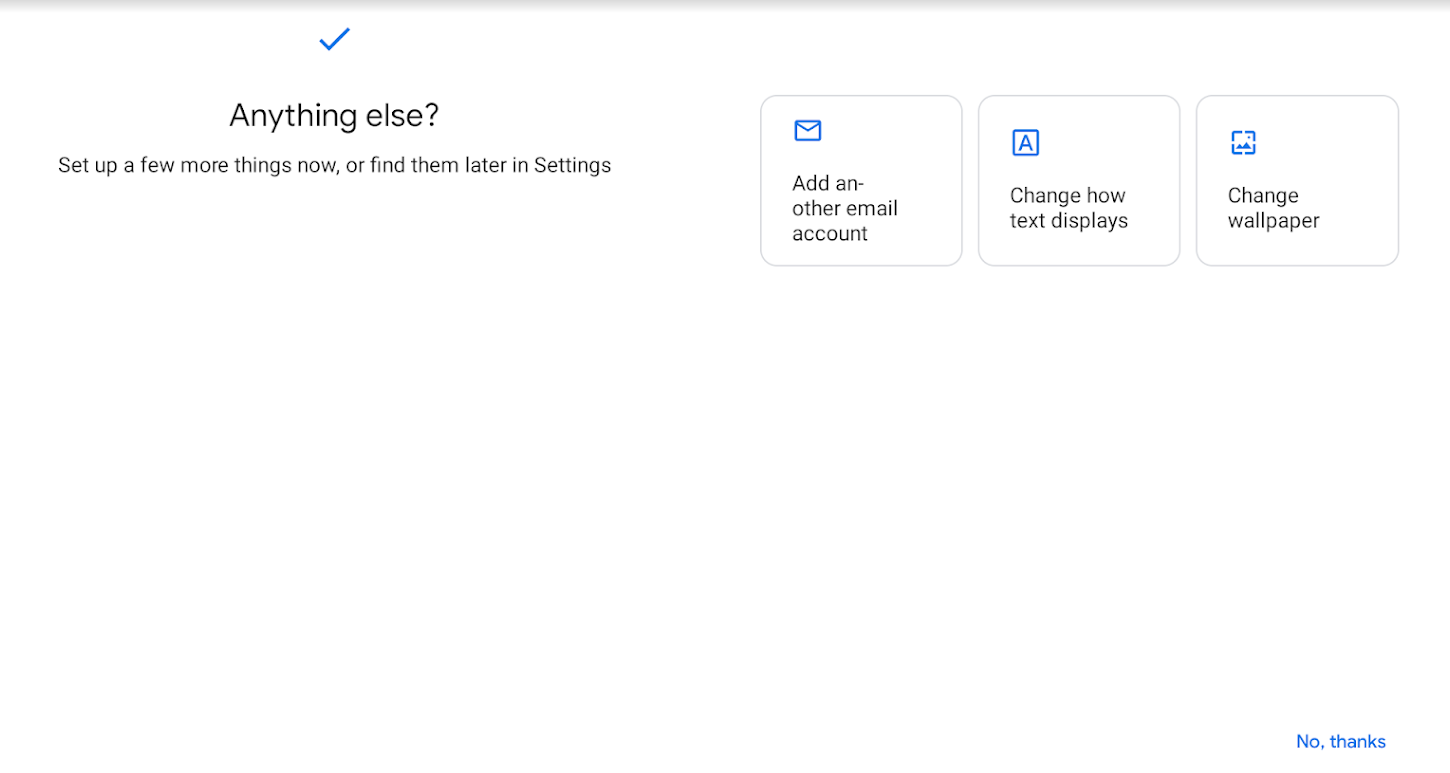Click the words 'Change how' in the middle card
1450x773 pixels.
coord(1067,196)
